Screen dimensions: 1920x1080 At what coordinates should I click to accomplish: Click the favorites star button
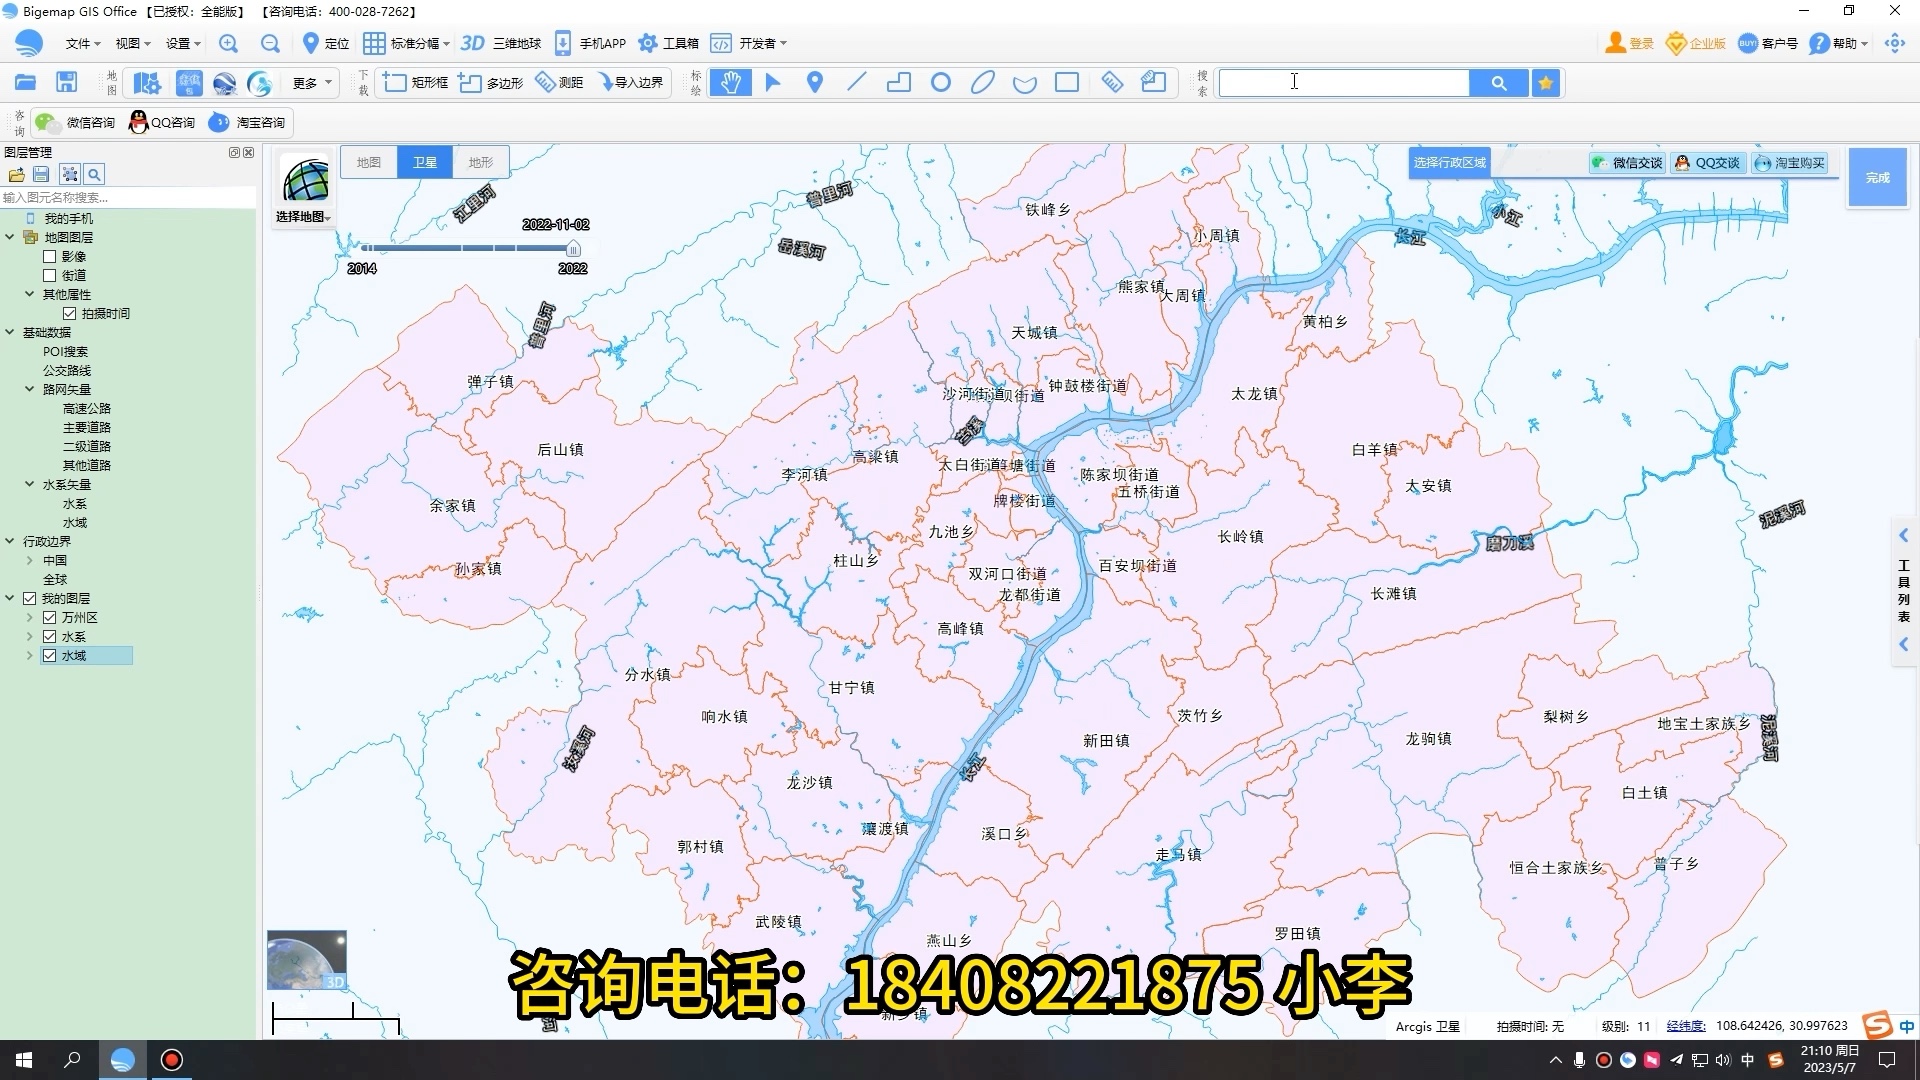(x=1546, y=83)
